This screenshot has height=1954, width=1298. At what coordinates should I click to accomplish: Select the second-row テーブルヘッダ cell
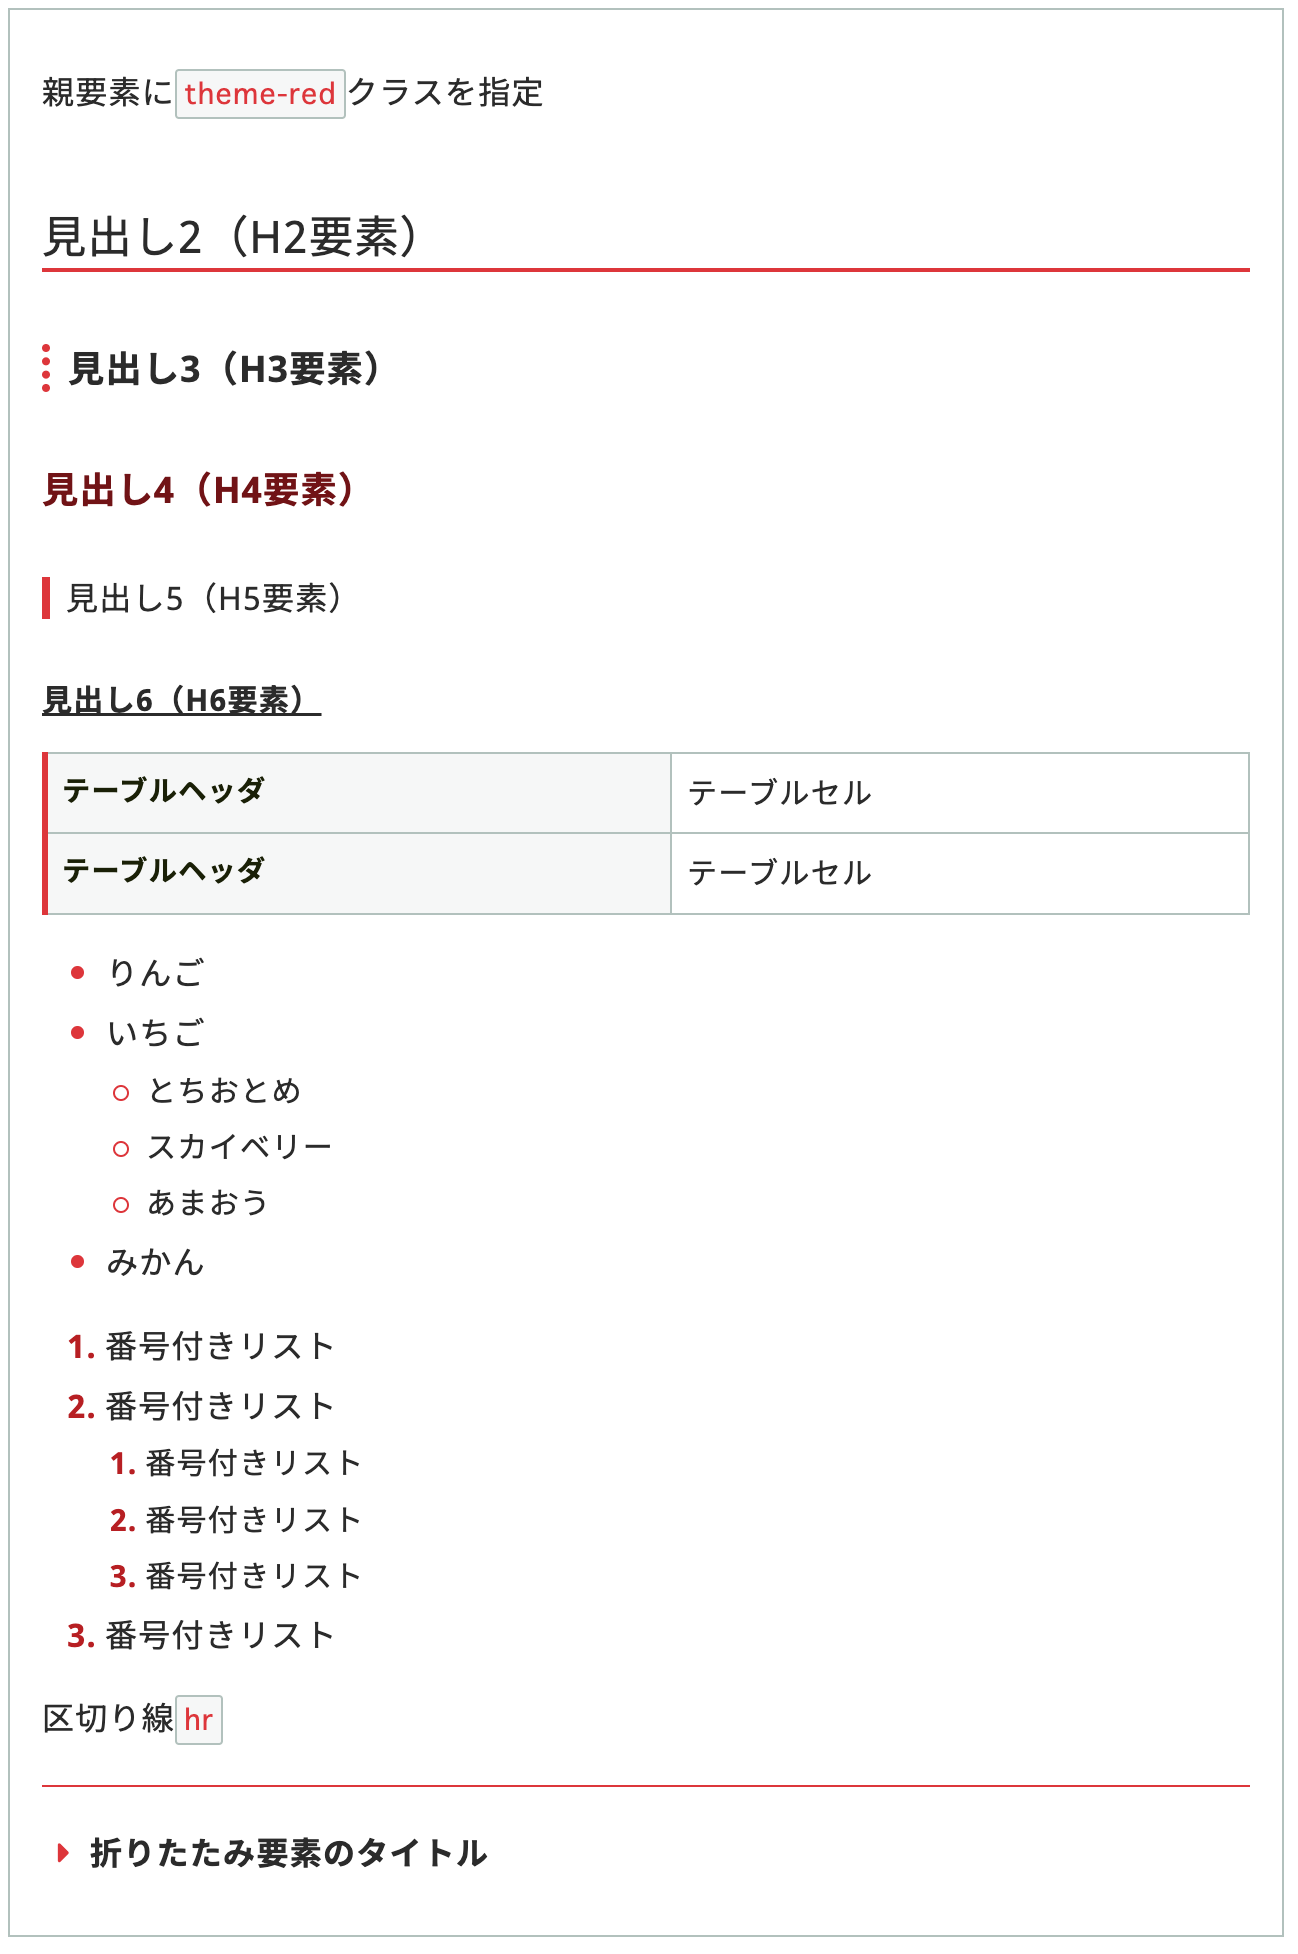(358, 872)
